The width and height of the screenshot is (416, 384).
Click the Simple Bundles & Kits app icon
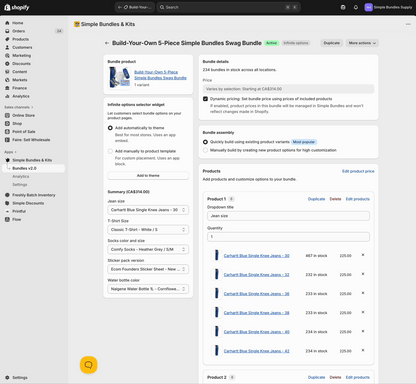[77, 24]
